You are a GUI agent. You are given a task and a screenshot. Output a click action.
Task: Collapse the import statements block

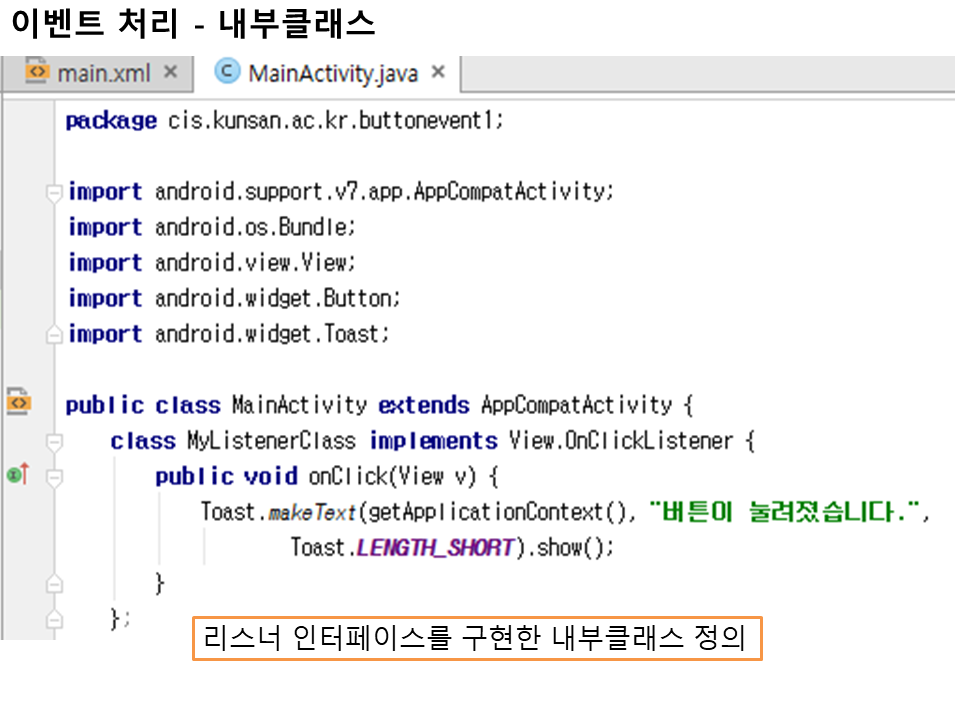click(x=55, y=192)
